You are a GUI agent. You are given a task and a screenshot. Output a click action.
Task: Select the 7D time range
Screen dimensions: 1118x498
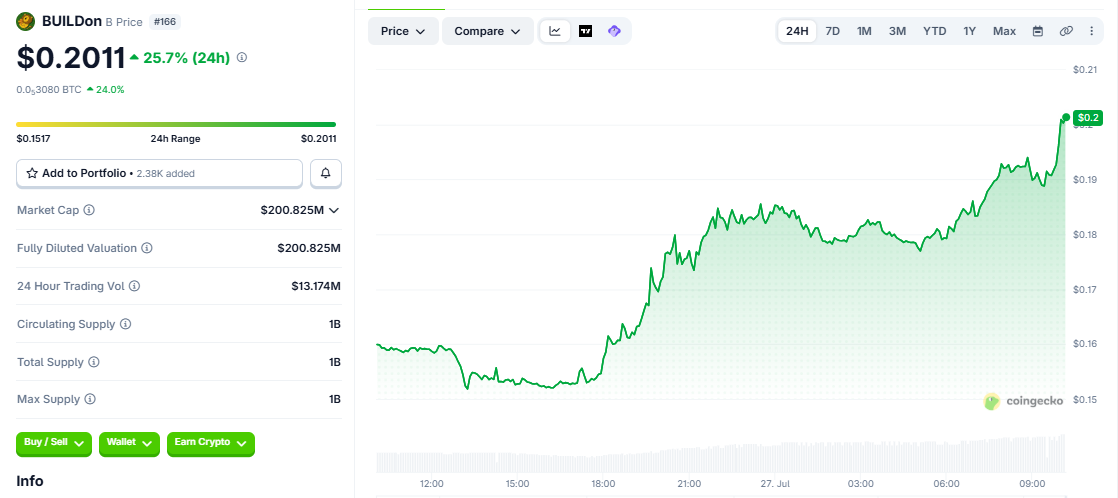(x=832, y=31)
